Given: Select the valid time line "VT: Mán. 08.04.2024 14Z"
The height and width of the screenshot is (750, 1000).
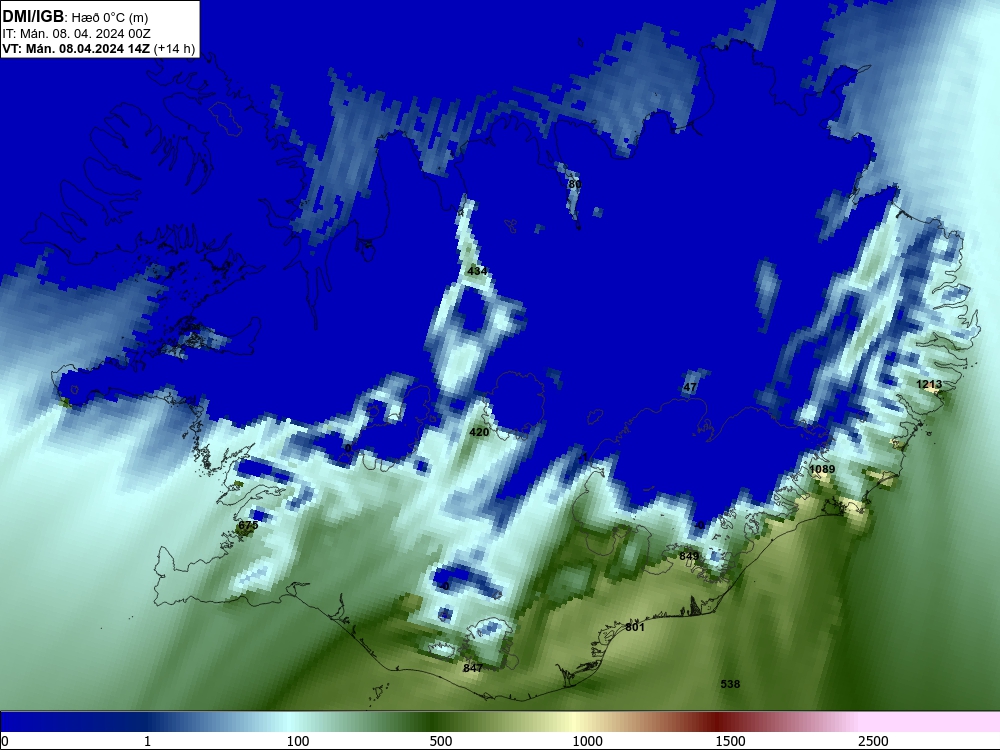Looking at the screenshot, I should pos(77,49).
